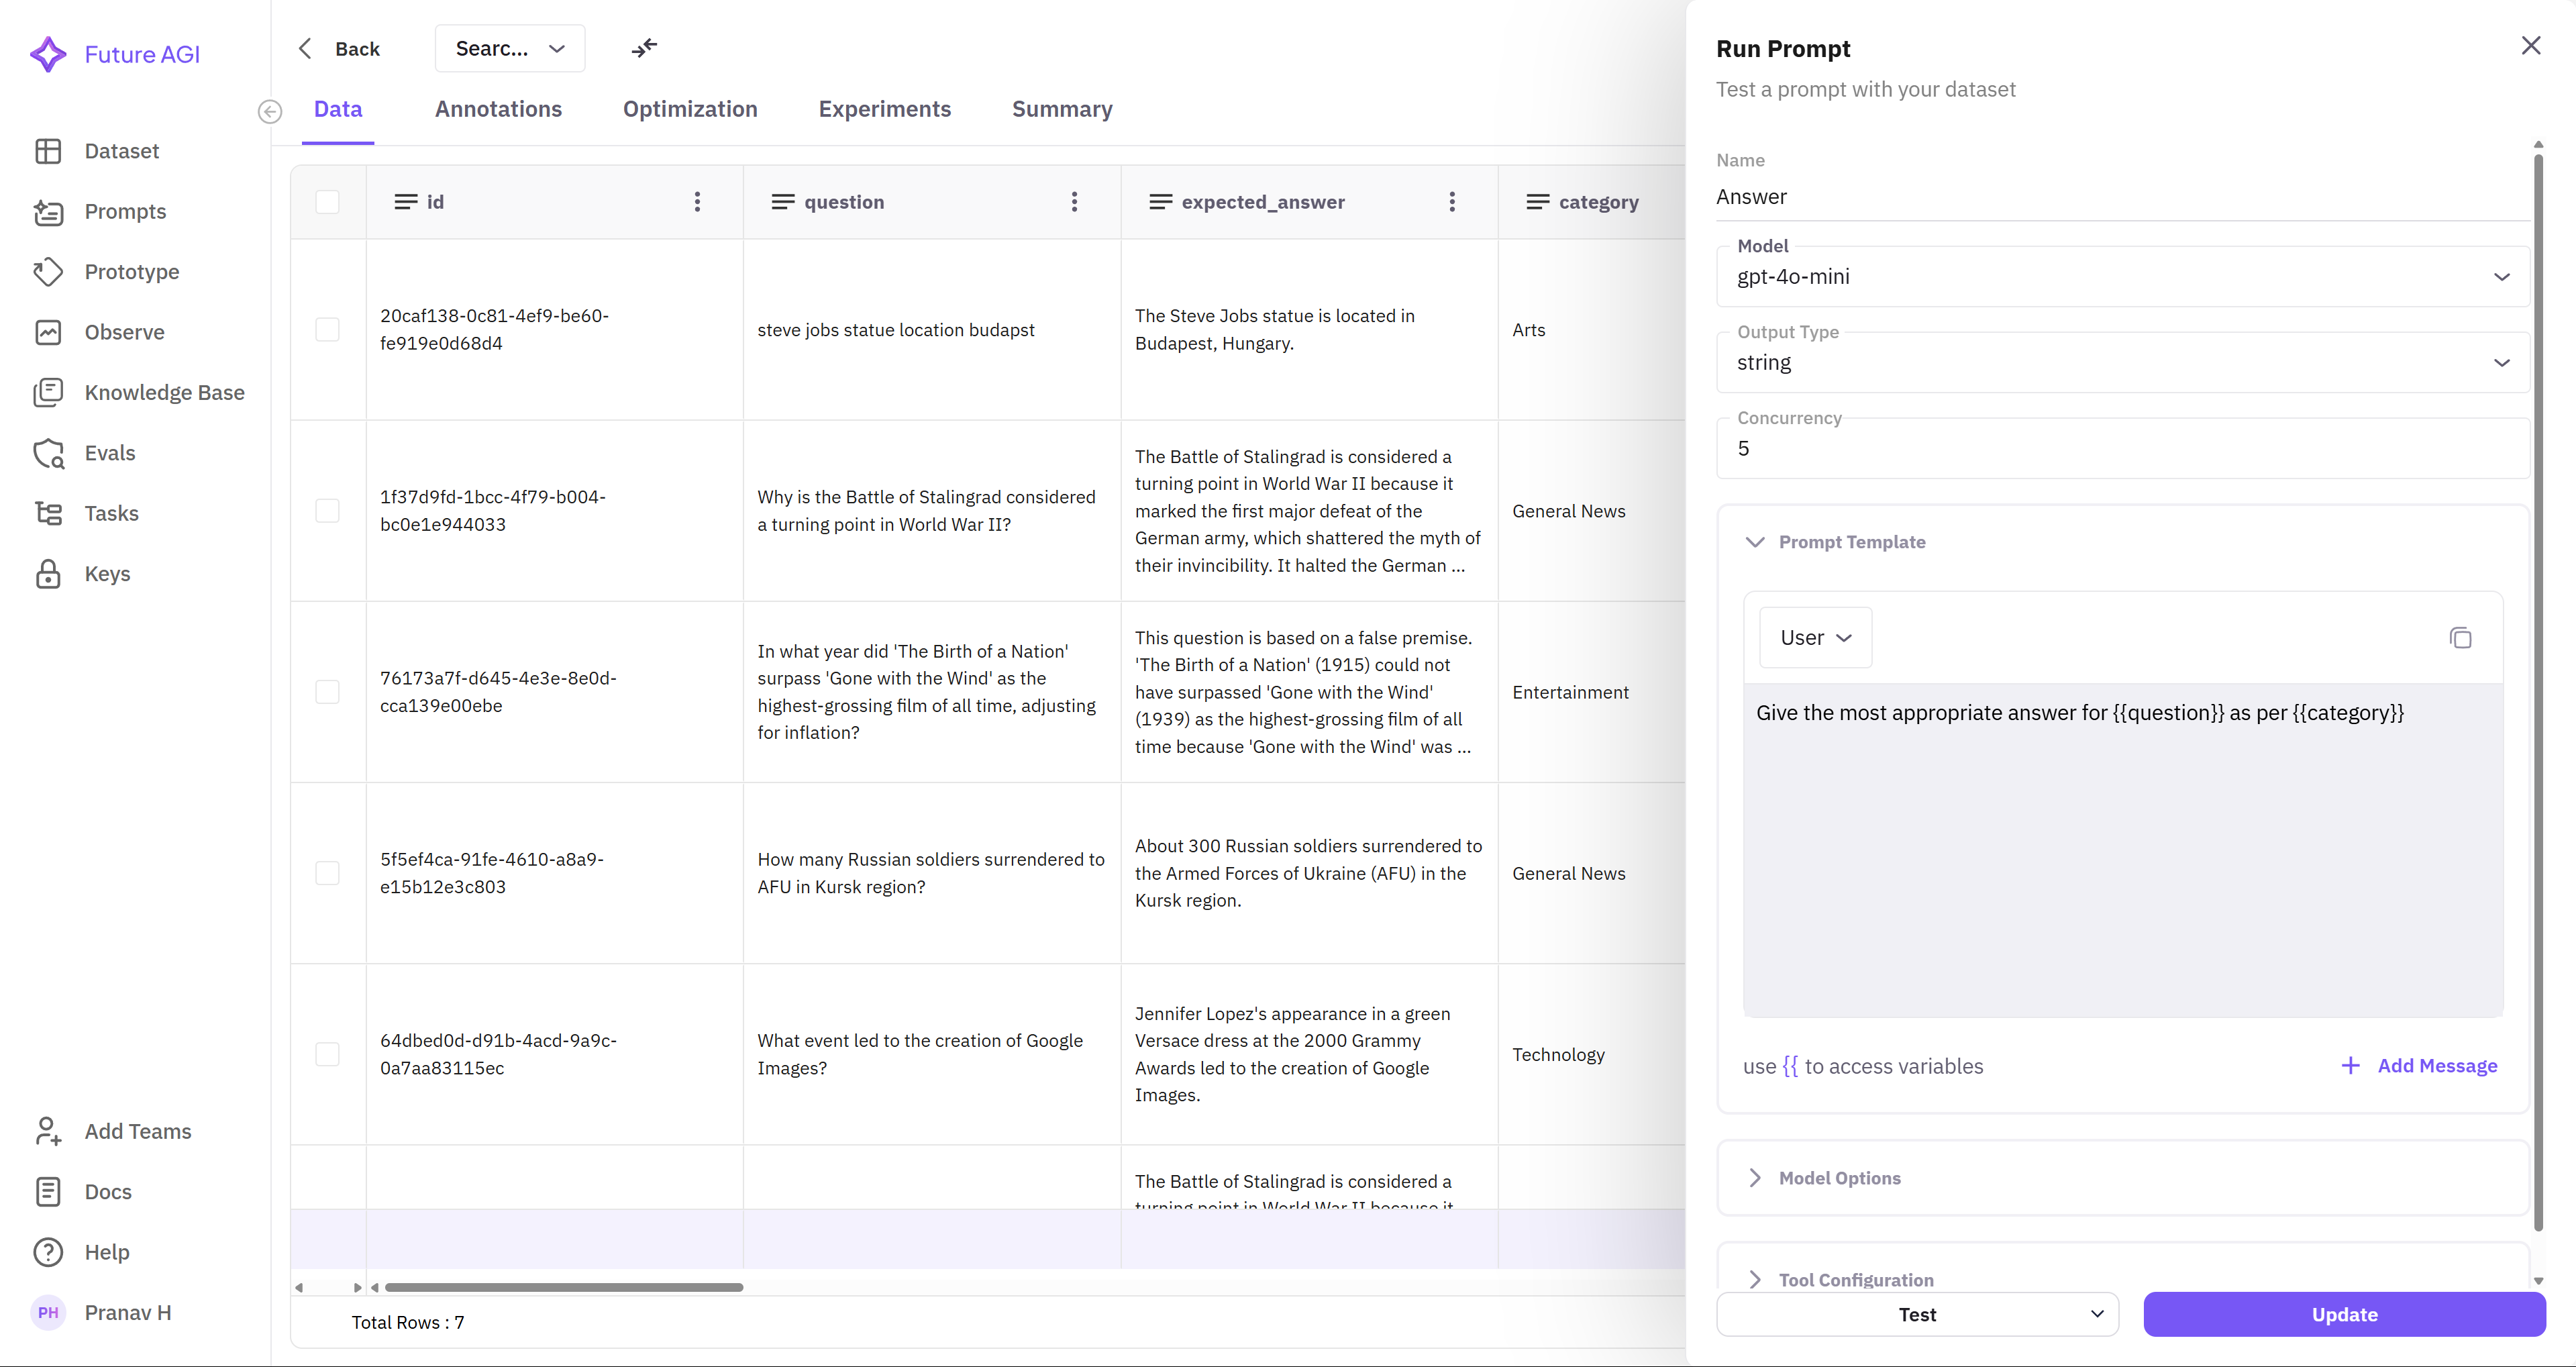This screenshot has height=1367, width=2576.
Task: Collapse the sidebar with the arrow circle icon
Action: tap(270, 112)
